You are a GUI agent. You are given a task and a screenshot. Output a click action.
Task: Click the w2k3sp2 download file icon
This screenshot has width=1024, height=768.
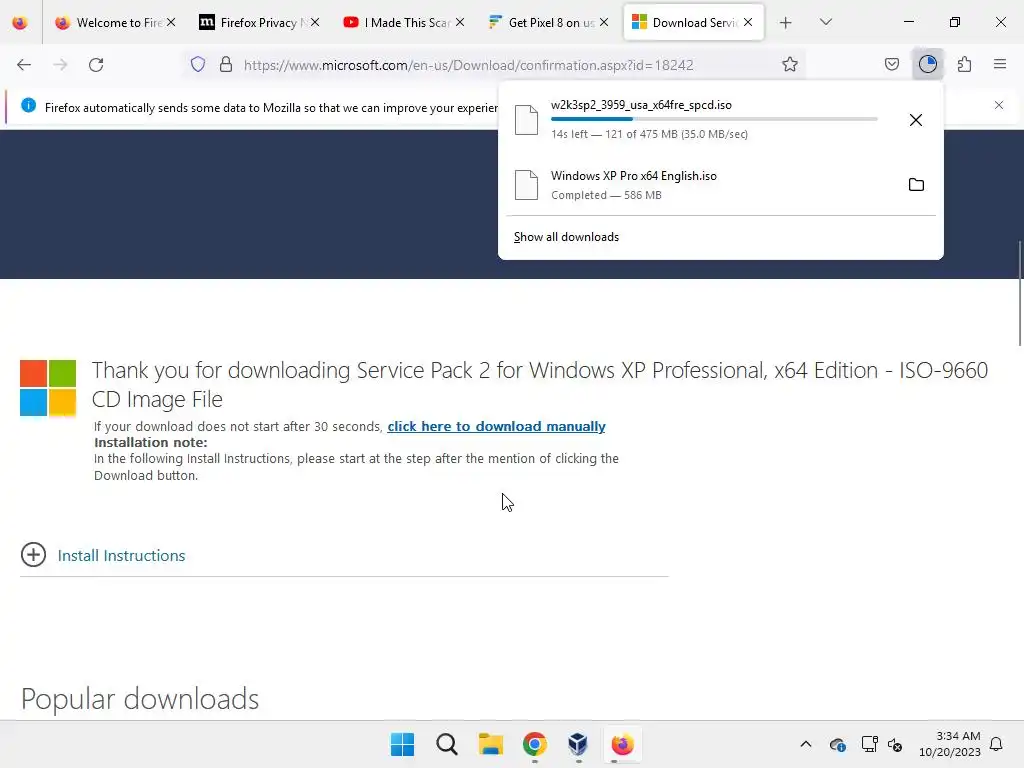(x=526, y=120)
